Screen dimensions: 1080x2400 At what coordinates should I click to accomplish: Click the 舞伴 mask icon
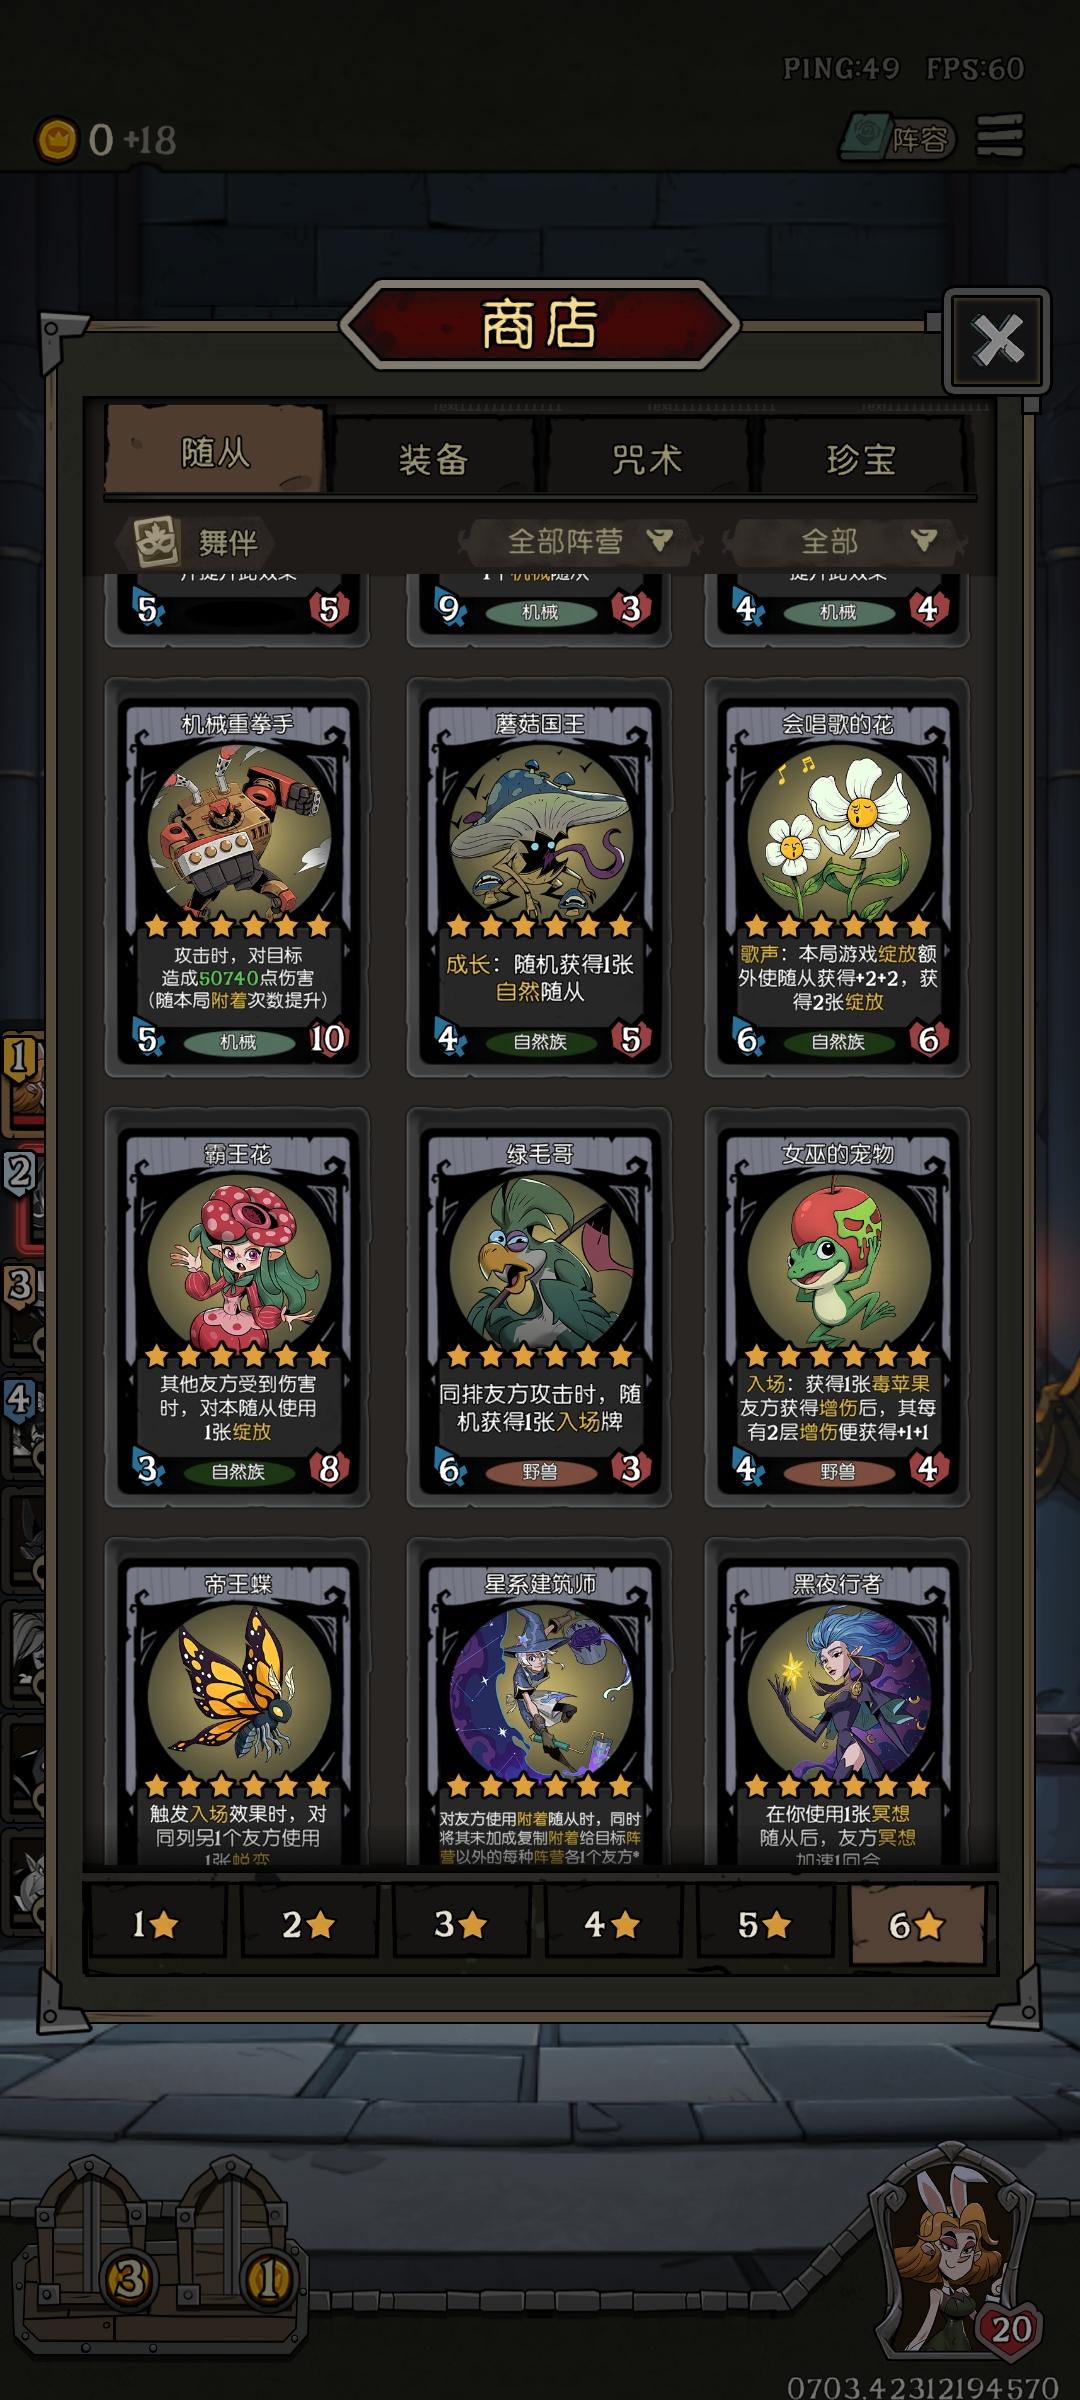[155, 541]
